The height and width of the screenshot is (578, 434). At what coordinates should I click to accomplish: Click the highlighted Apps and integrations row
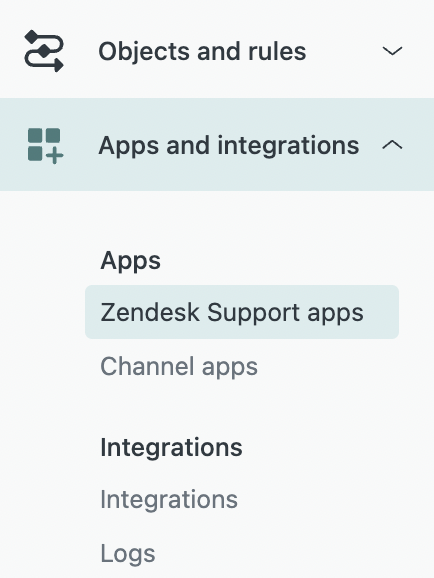pos(217,144)
